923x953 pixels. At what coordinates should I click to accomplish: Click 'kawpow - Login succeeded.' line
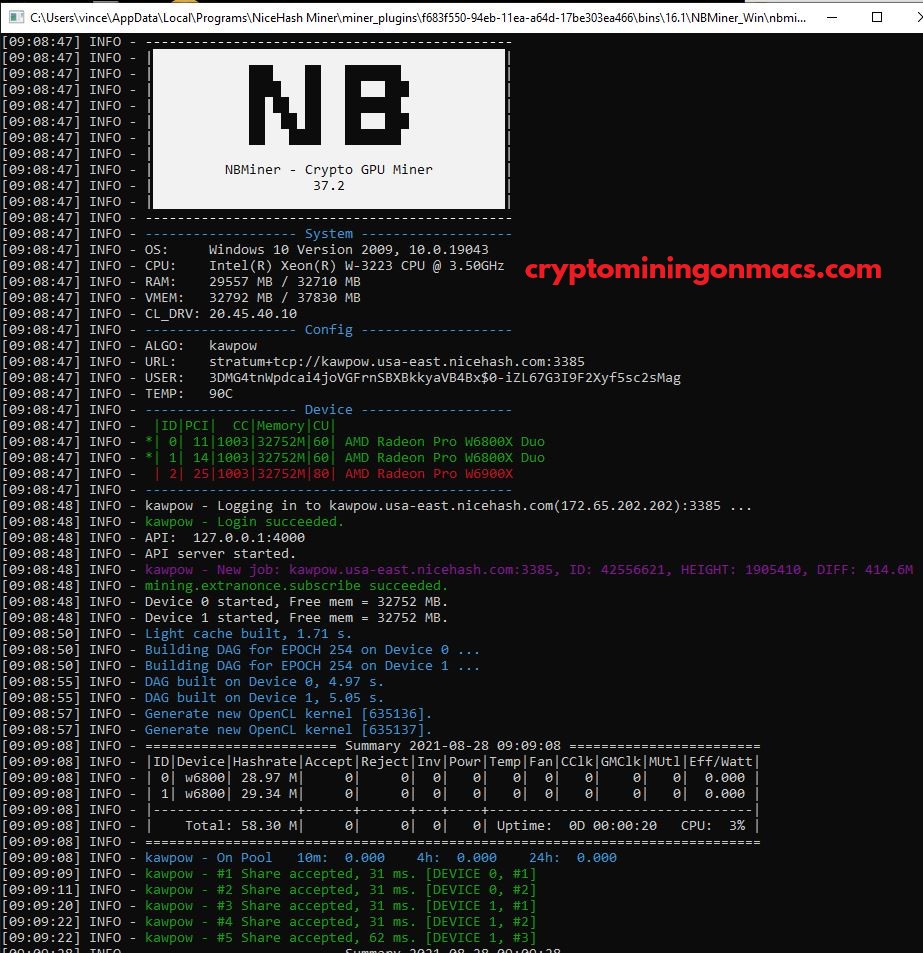[244, 521]
